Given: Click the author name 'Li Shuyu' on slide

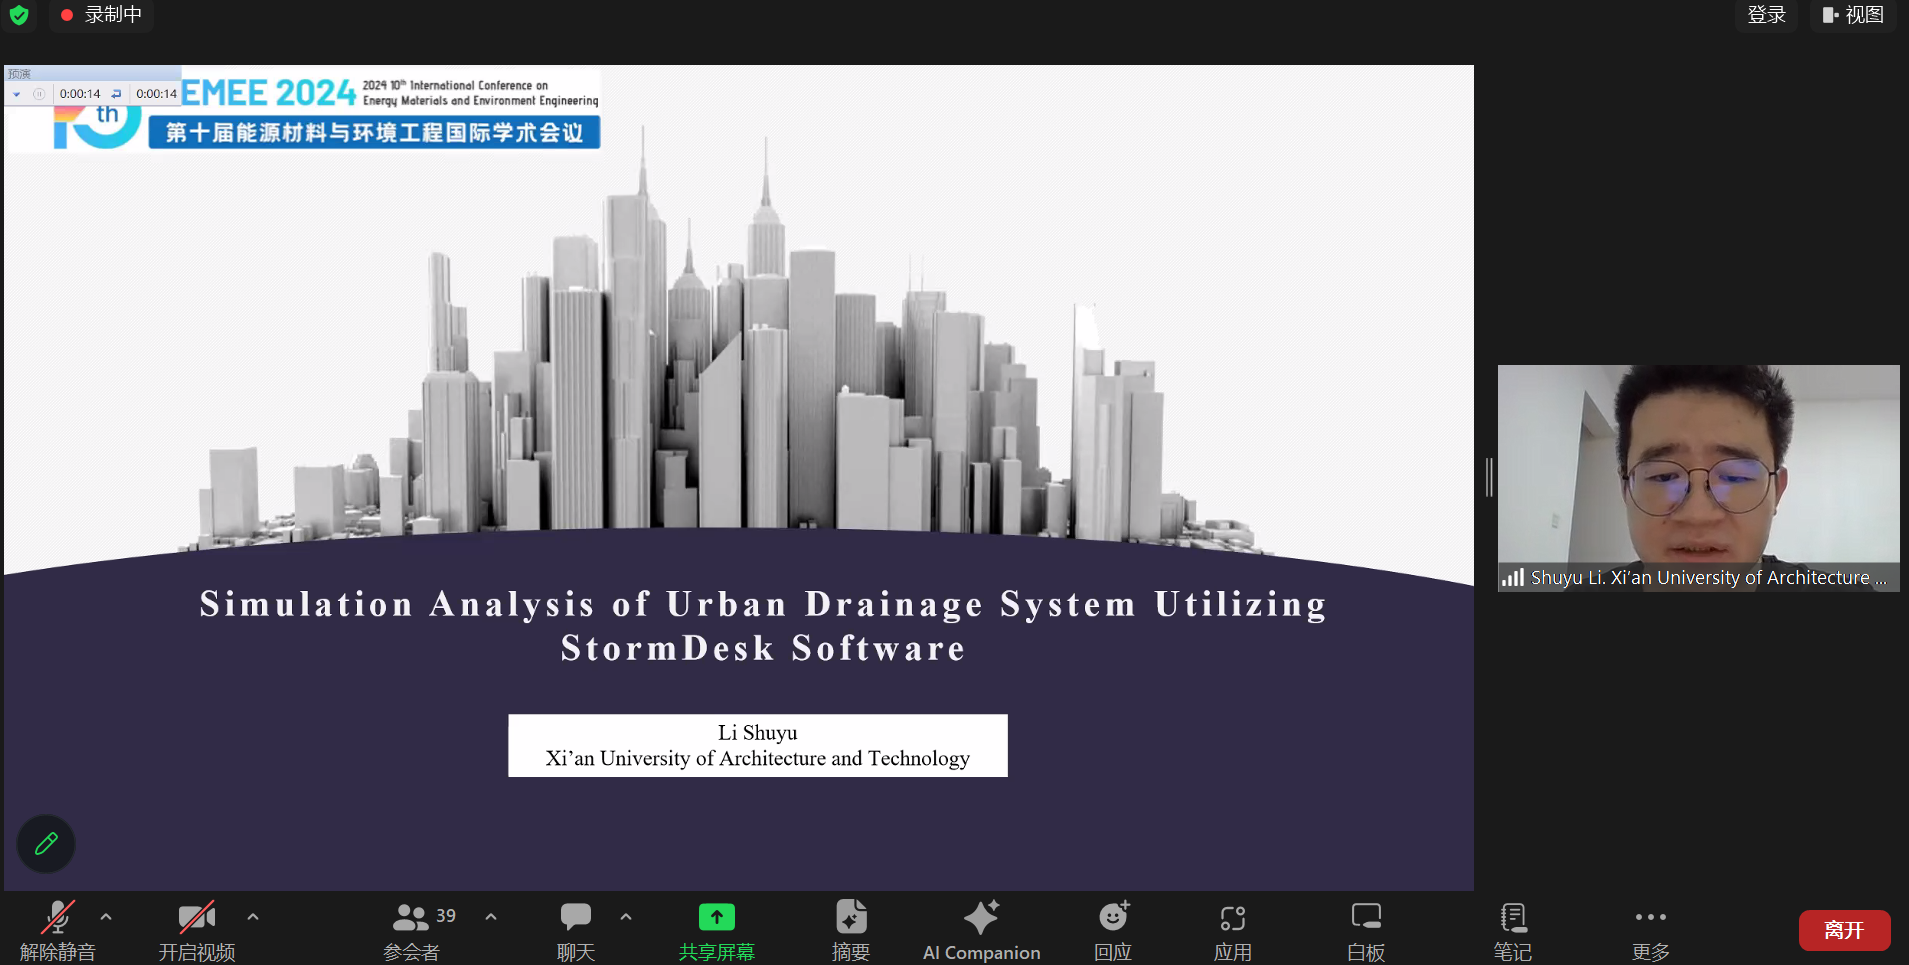Looking at the screenshot, I should tap(757, 733).
